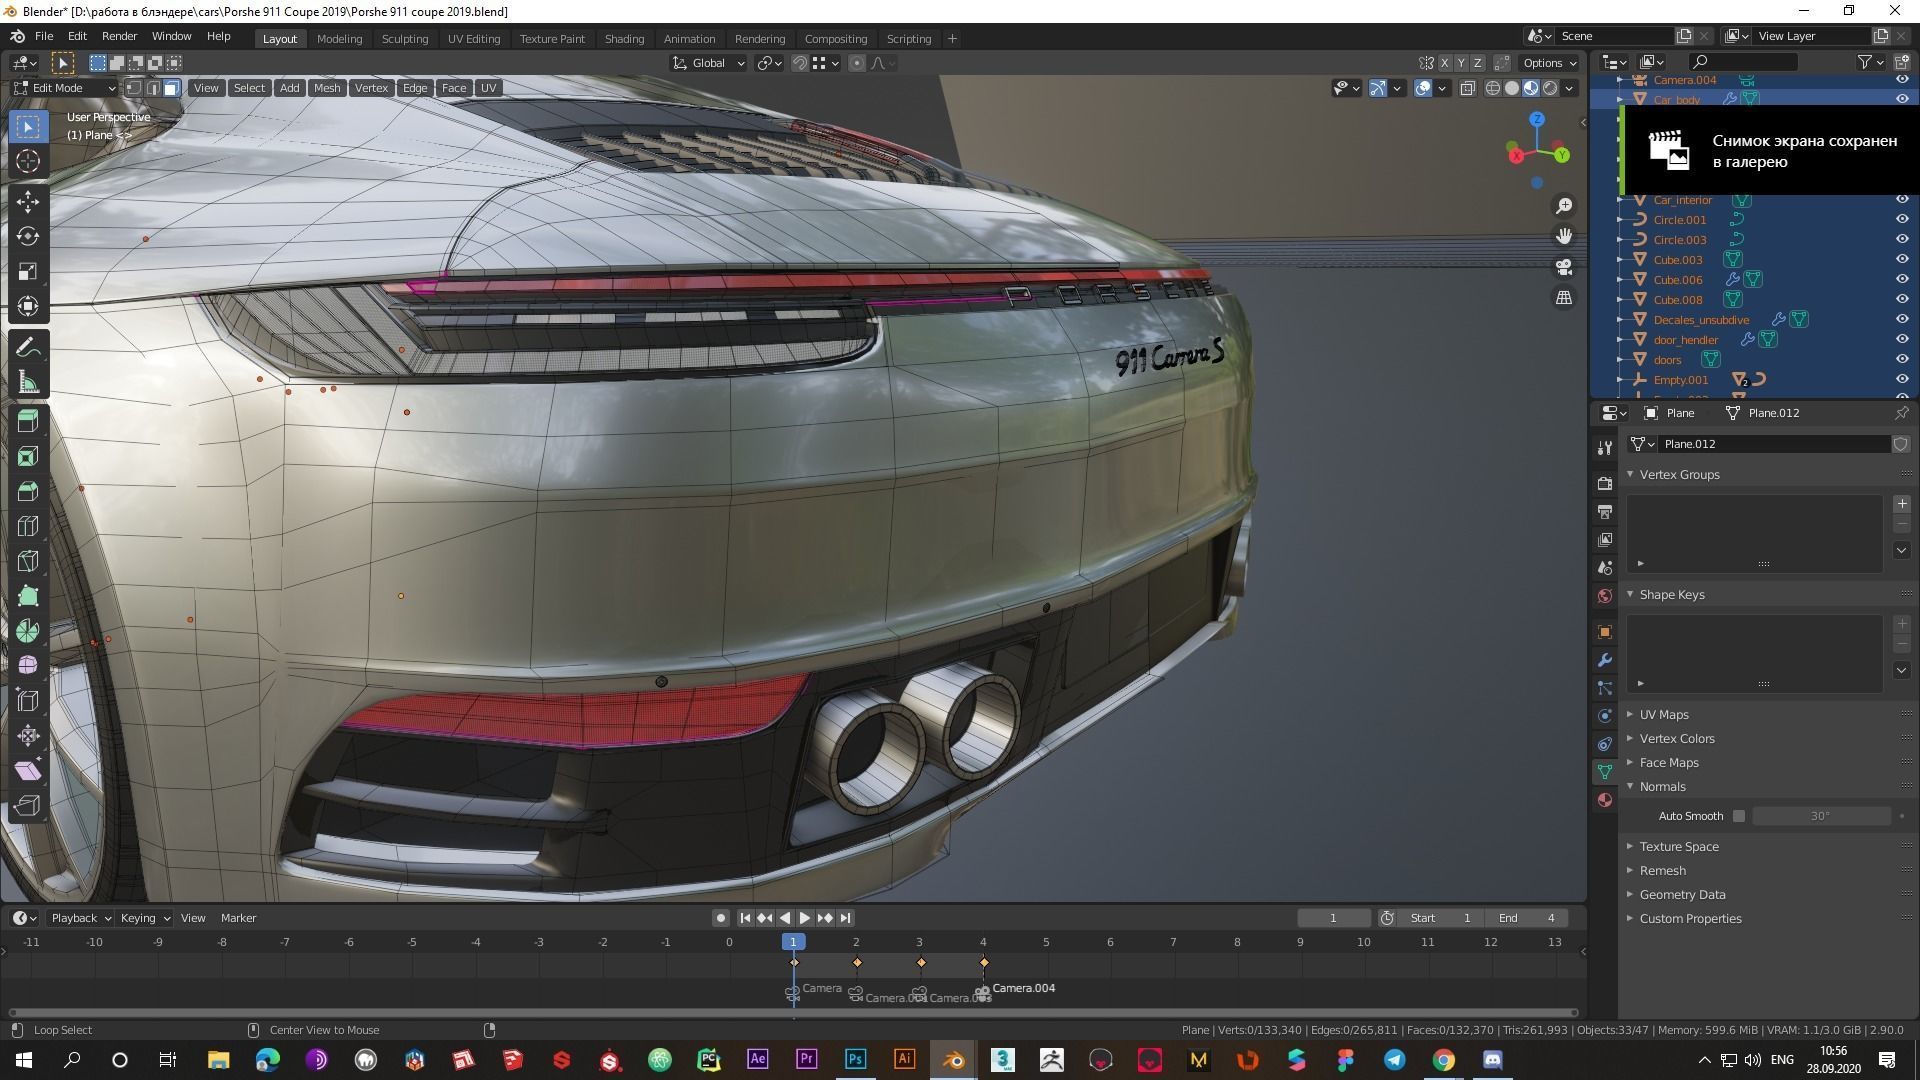Click the End frame field value
Screen dimensions: 1920x1080
[1526, 918]
